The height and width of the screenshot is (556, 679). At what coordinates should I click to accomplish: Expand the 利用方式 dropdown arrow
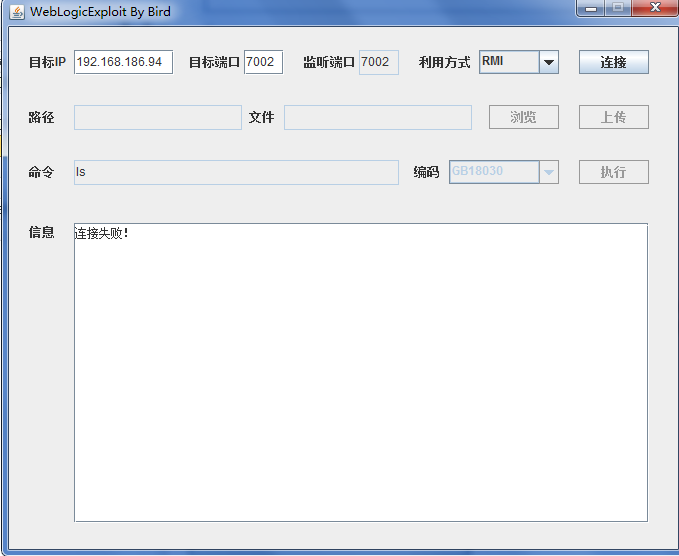point(548,62)
